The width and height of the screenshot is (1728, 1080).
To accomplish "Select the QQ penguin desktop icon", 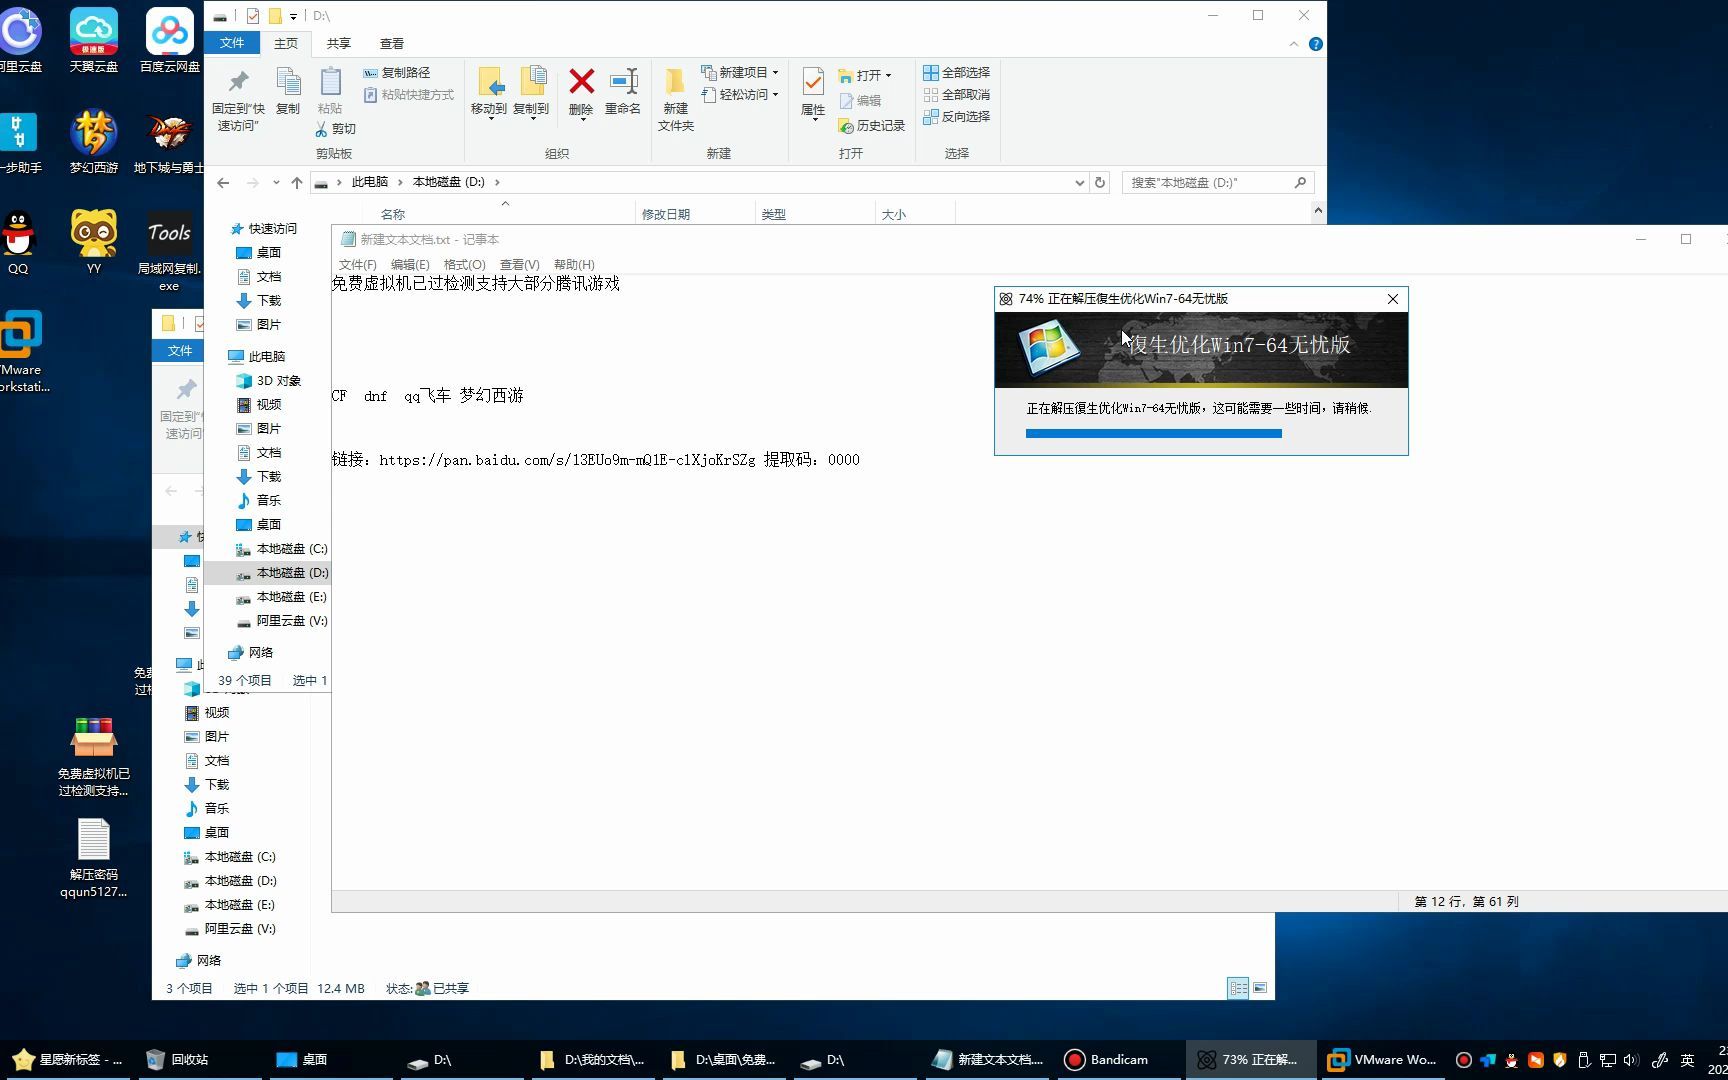I will (18, 242).
